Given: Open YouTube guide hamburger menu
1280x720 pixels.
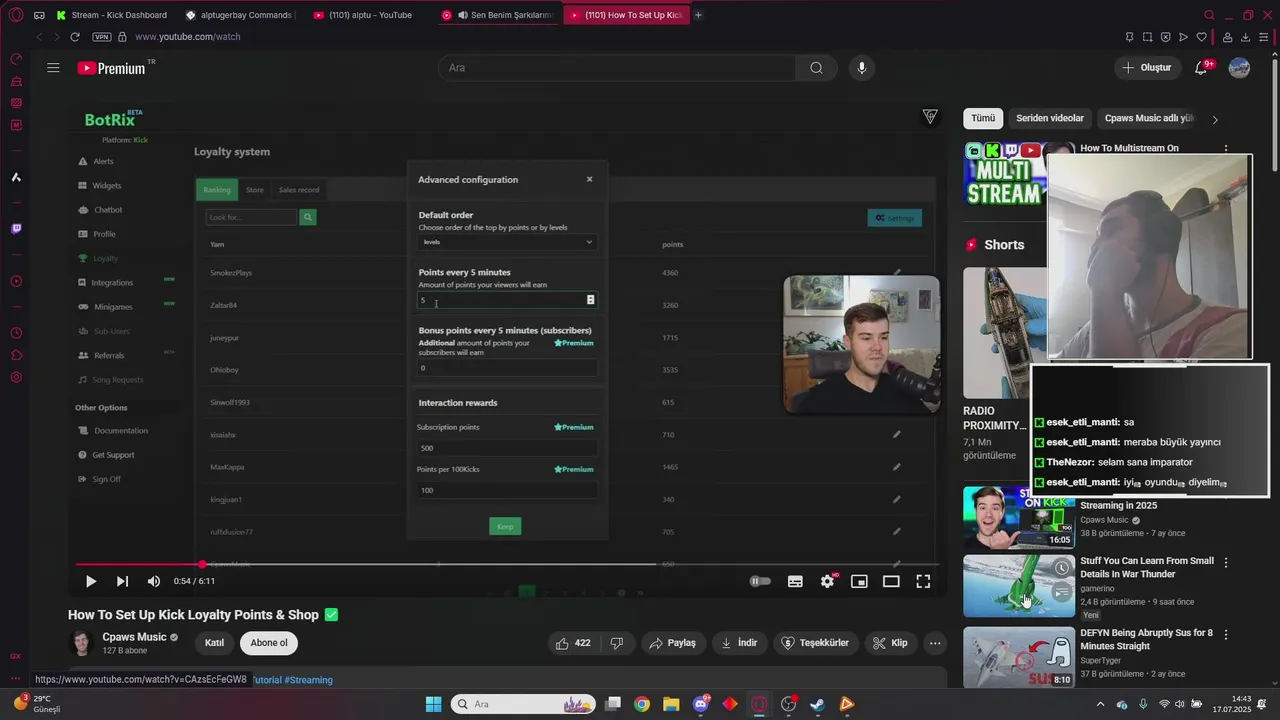Looking at the screenshot, I should coord(53,68).
